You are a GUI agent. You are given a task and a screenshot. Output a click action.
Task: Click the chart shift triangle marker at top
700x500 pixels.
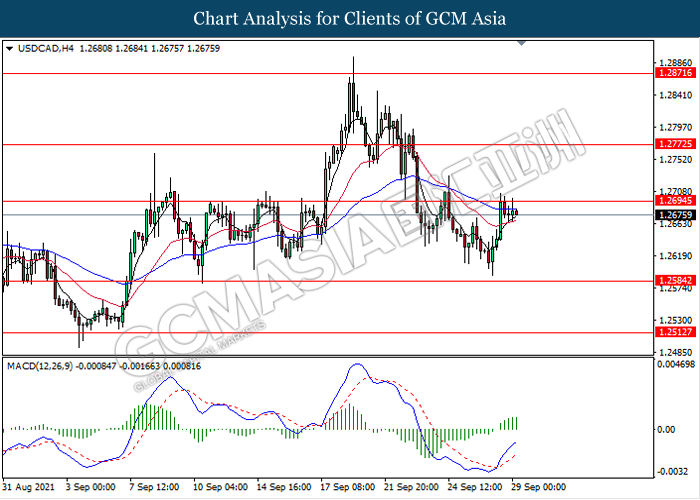(521, 43)
